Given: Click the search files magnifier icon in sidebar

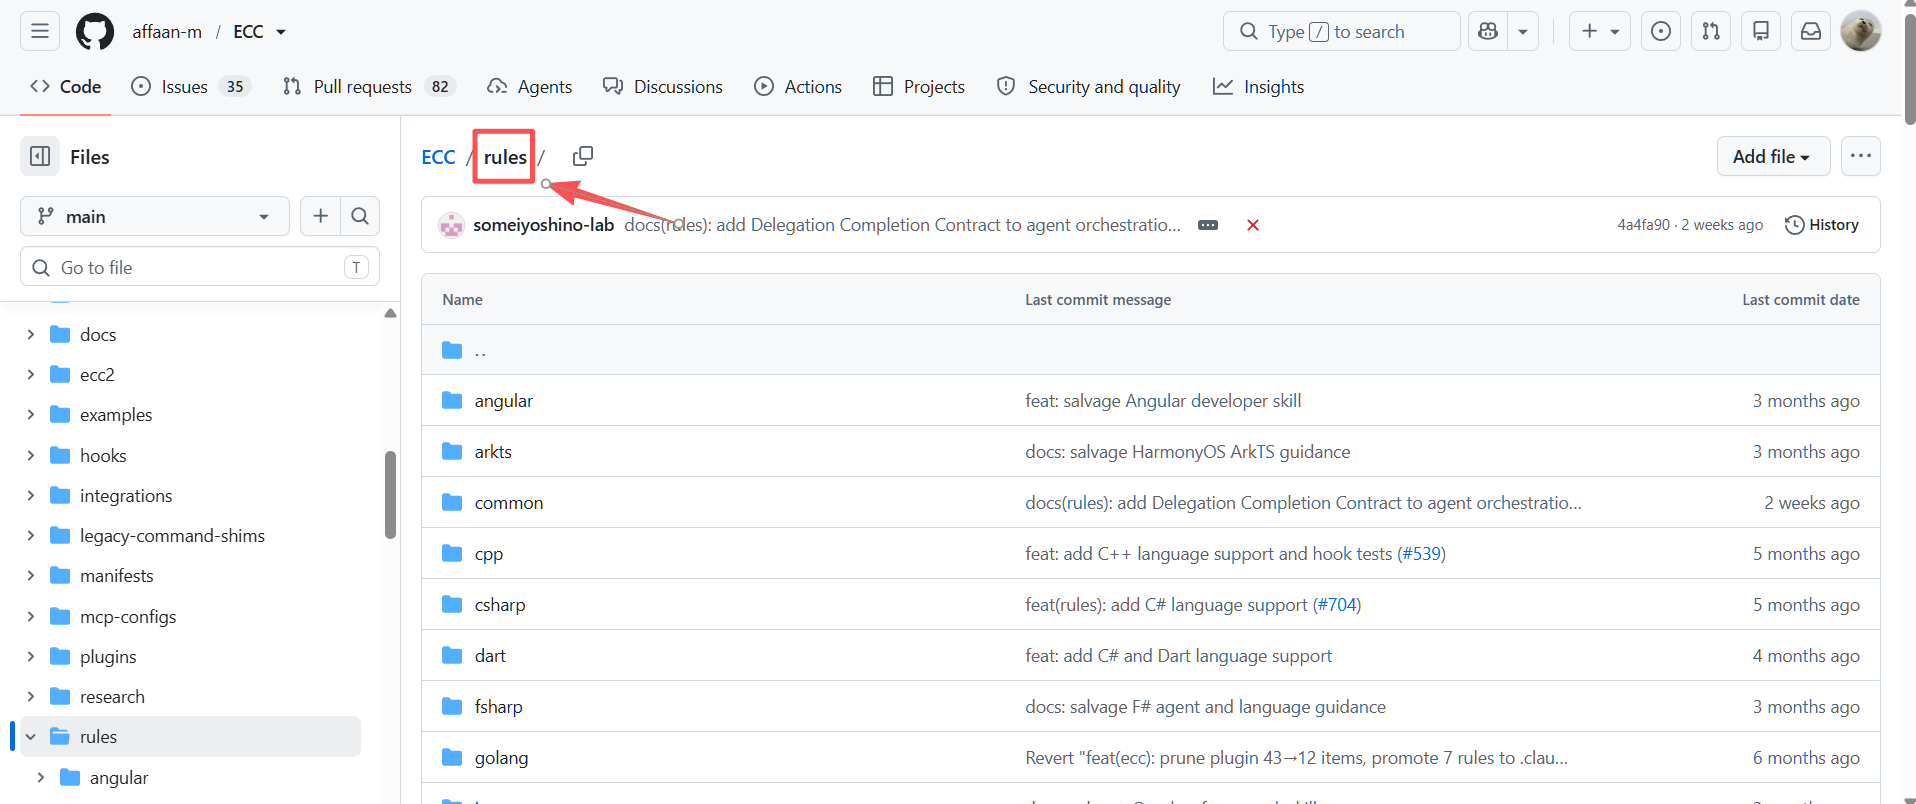Looking at the screenshot, I should (x=360, y=216).
